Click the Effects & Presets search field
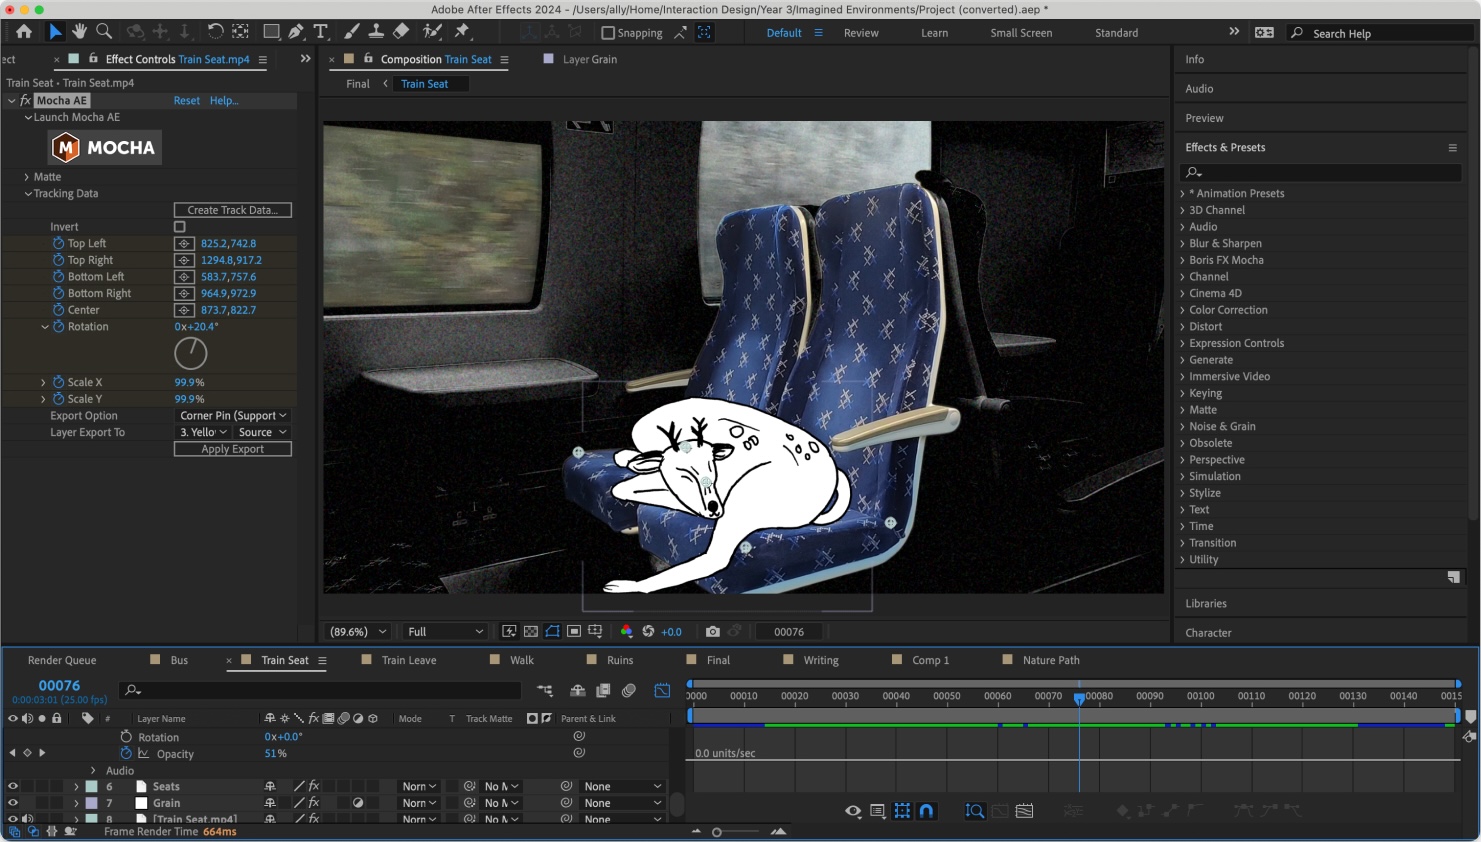 (1320, 172)
